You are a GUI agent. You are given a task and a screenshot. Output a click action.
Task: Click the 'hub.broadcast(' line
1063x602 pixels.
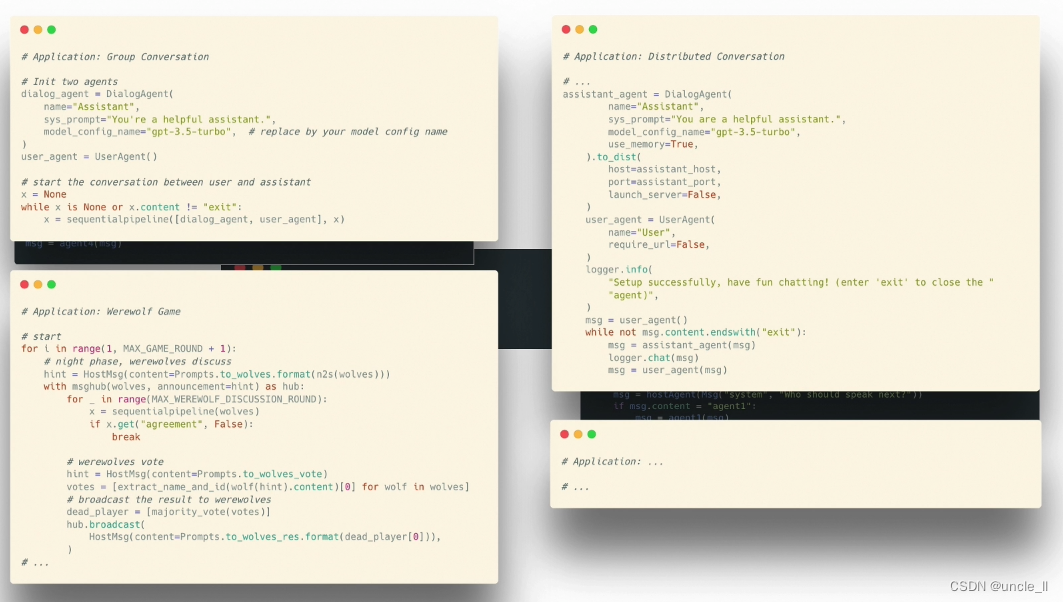pyautogui.click(x=106, y=525)
